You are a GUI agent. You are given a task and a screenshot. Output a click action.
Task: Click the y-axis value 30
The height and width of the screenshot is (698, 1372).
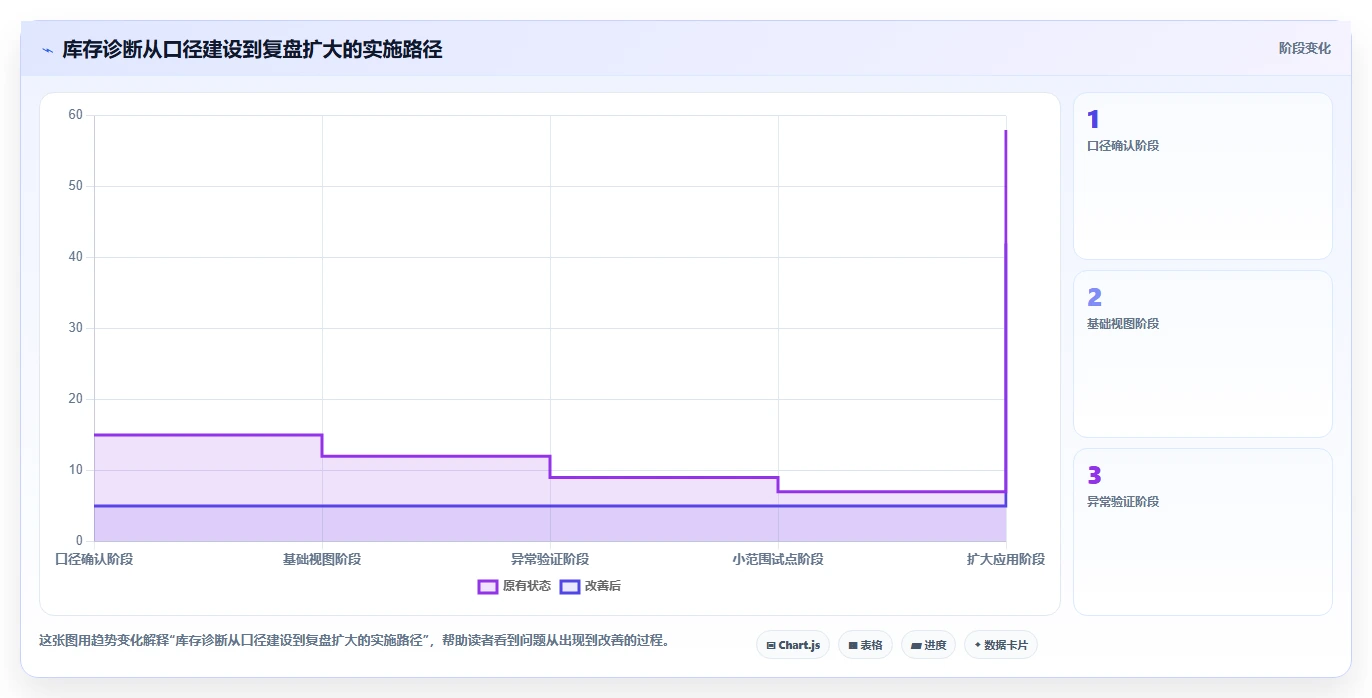point(75,328)
